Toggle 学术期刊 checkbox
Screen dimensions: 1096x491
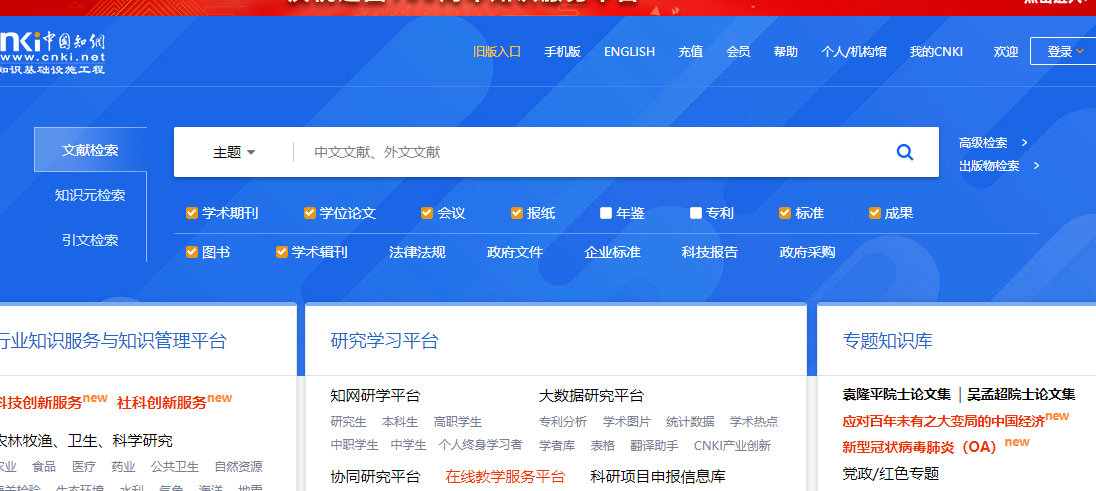(192, 213)
